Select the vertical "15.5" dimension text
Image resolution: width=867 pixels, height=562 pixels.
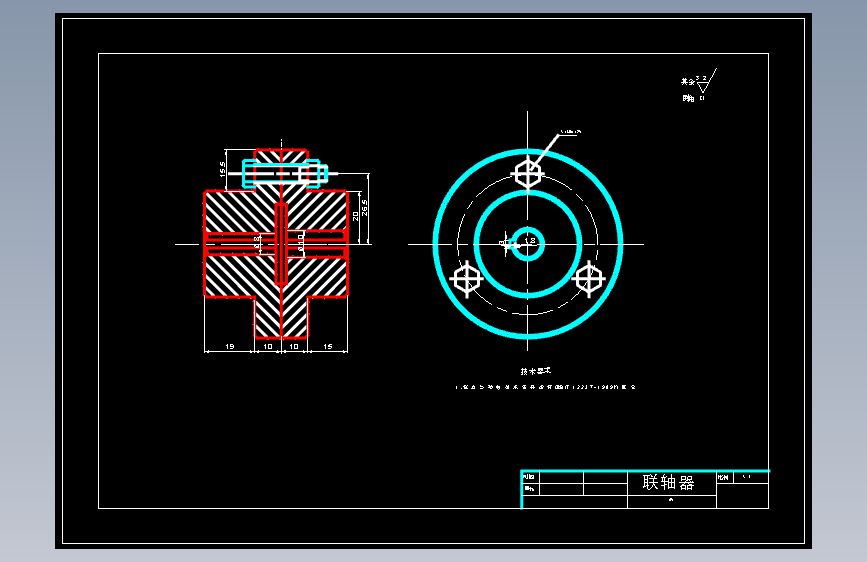(222, 169)
